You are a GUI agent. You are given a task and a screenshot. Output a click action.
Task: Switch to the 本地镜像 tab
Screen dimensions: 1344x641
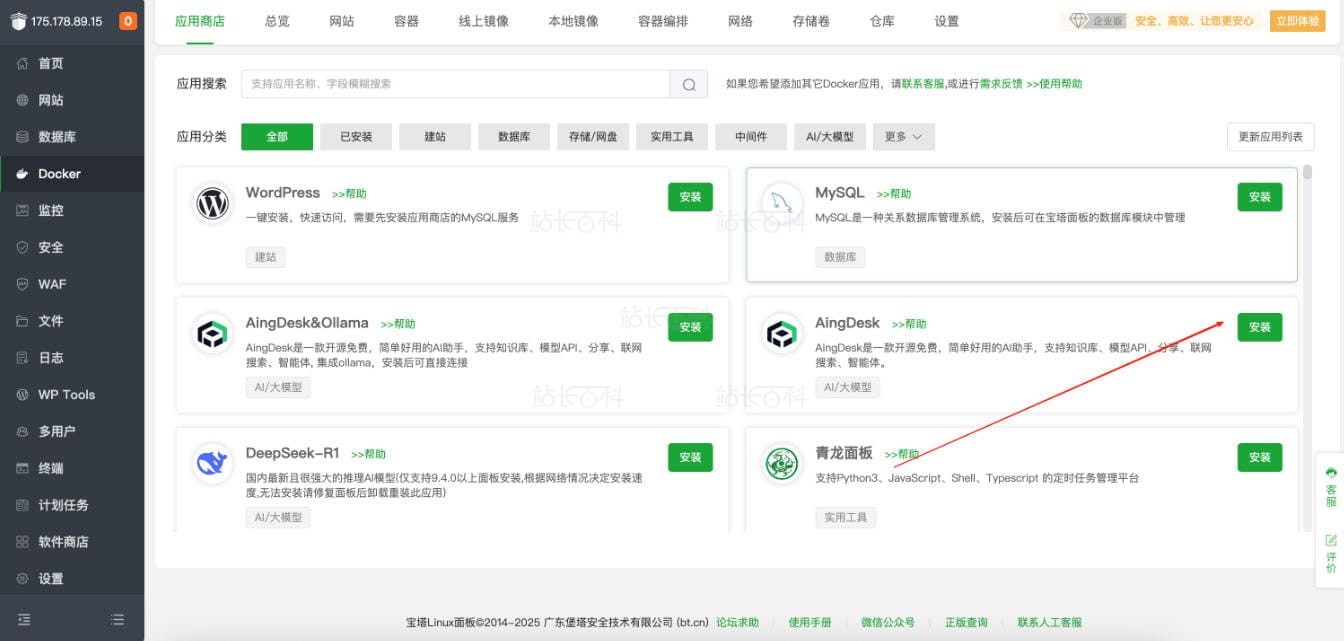[573, 21]
